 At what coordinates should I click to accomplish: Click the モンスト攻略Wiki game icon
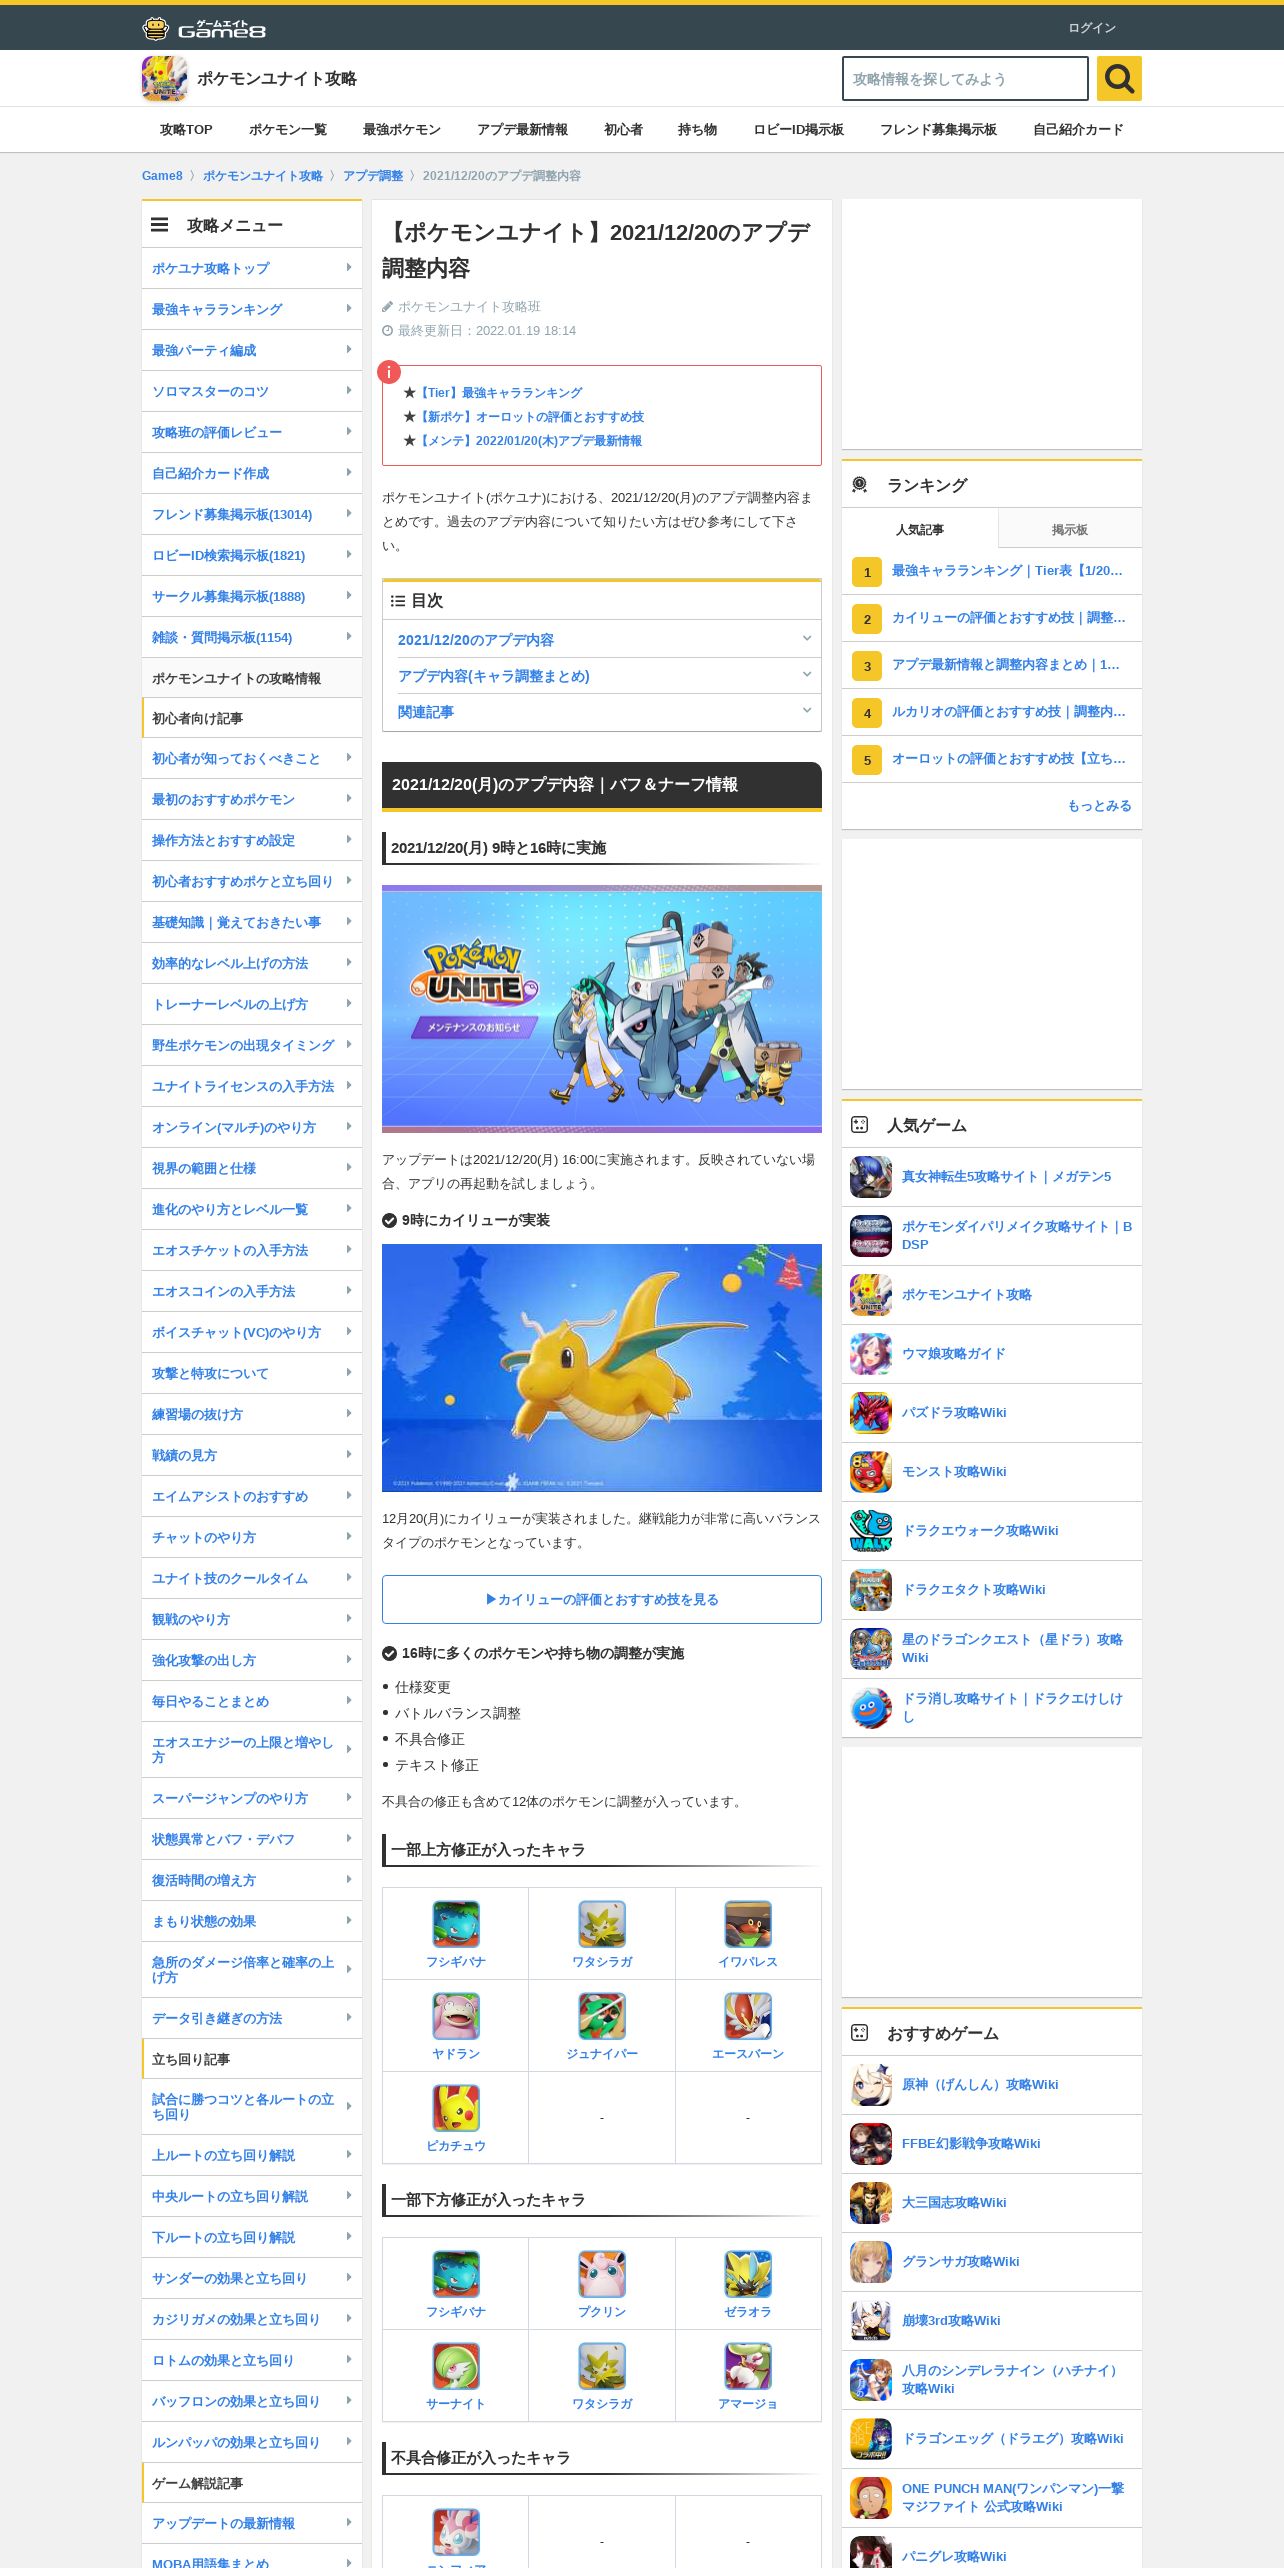[871, 1472]
